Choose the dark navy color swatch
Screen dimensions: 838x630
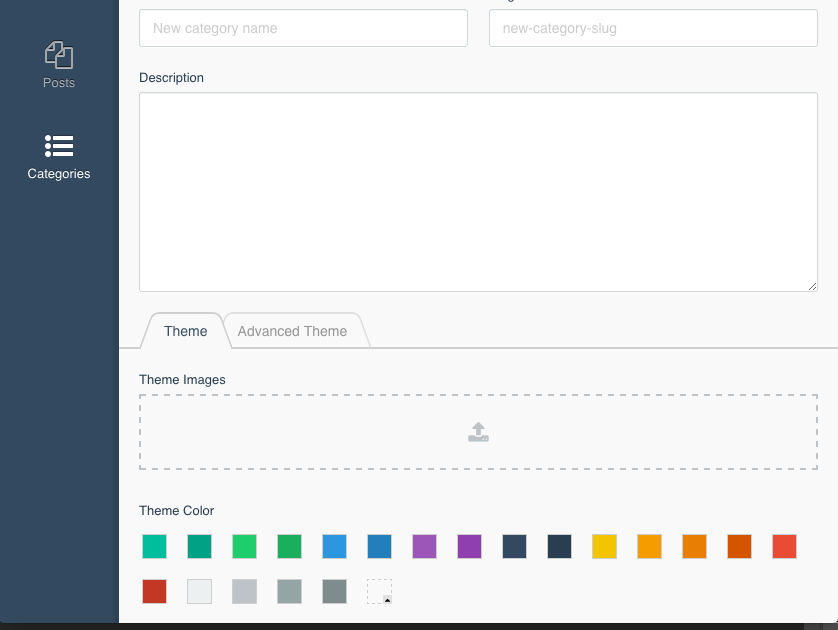pyautogui.click(x=560, y=547)
